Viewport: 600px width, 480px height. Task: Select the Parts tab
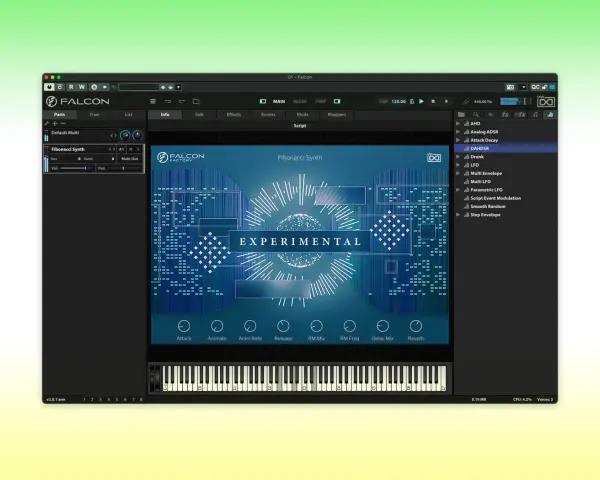59,114
